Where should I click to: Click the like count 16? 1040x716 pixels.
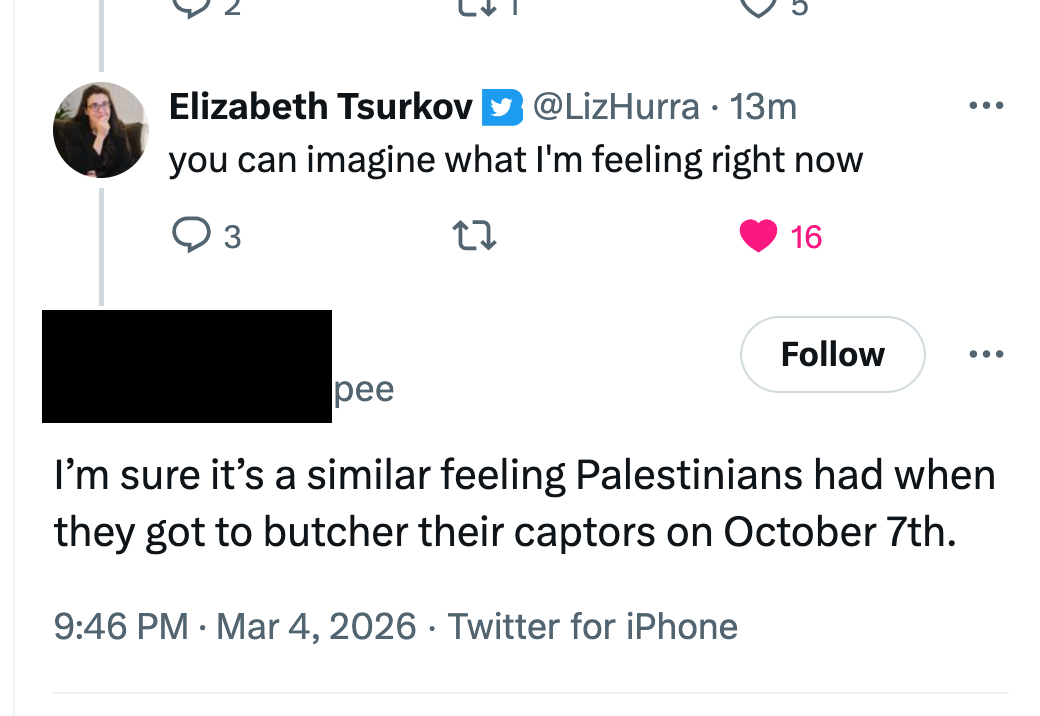(805, 237)
